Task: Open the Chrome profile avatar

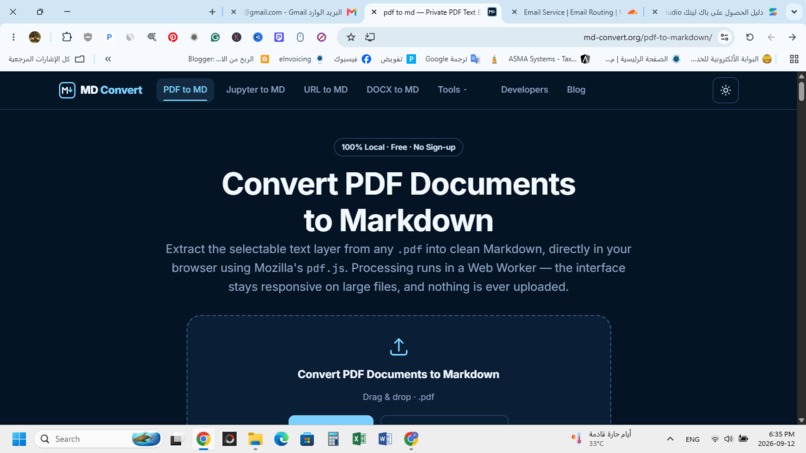Action: (34, 37)
